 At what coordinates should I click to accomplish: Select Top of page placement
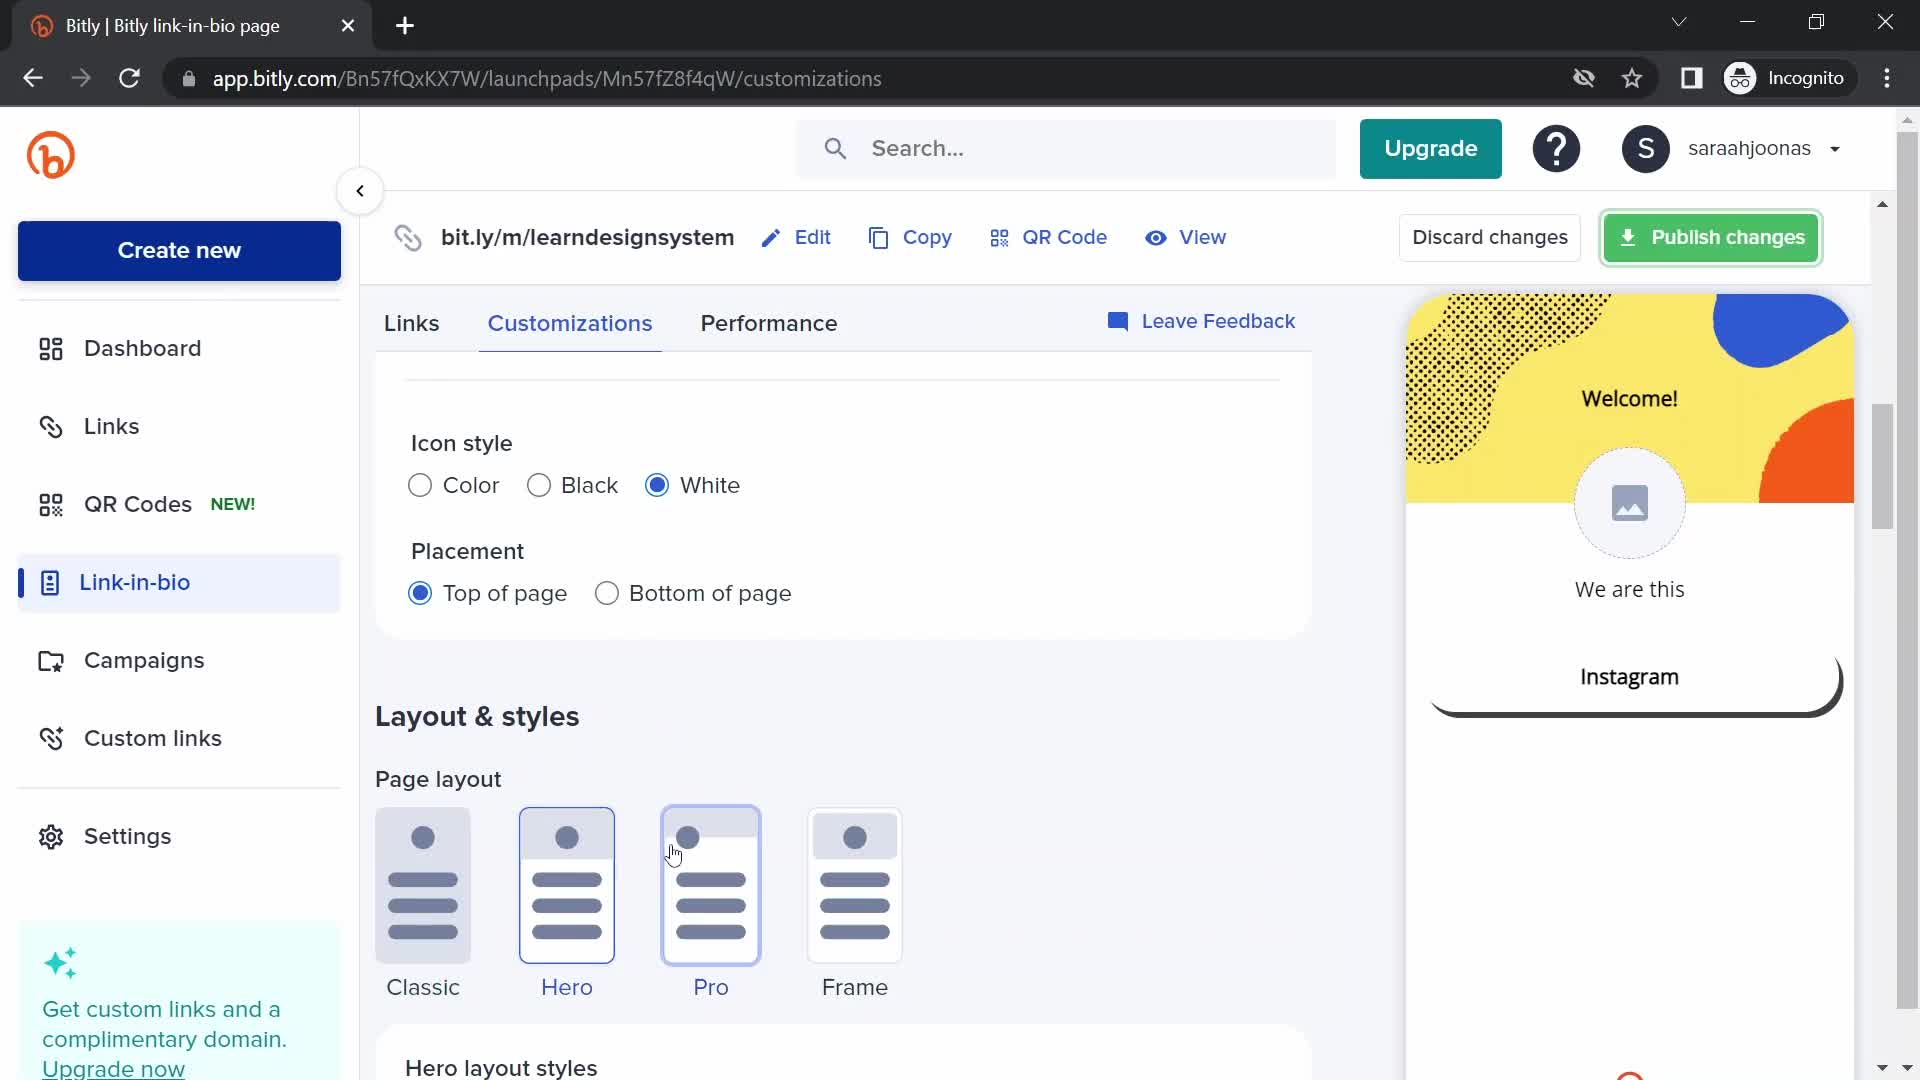point(420,594)
